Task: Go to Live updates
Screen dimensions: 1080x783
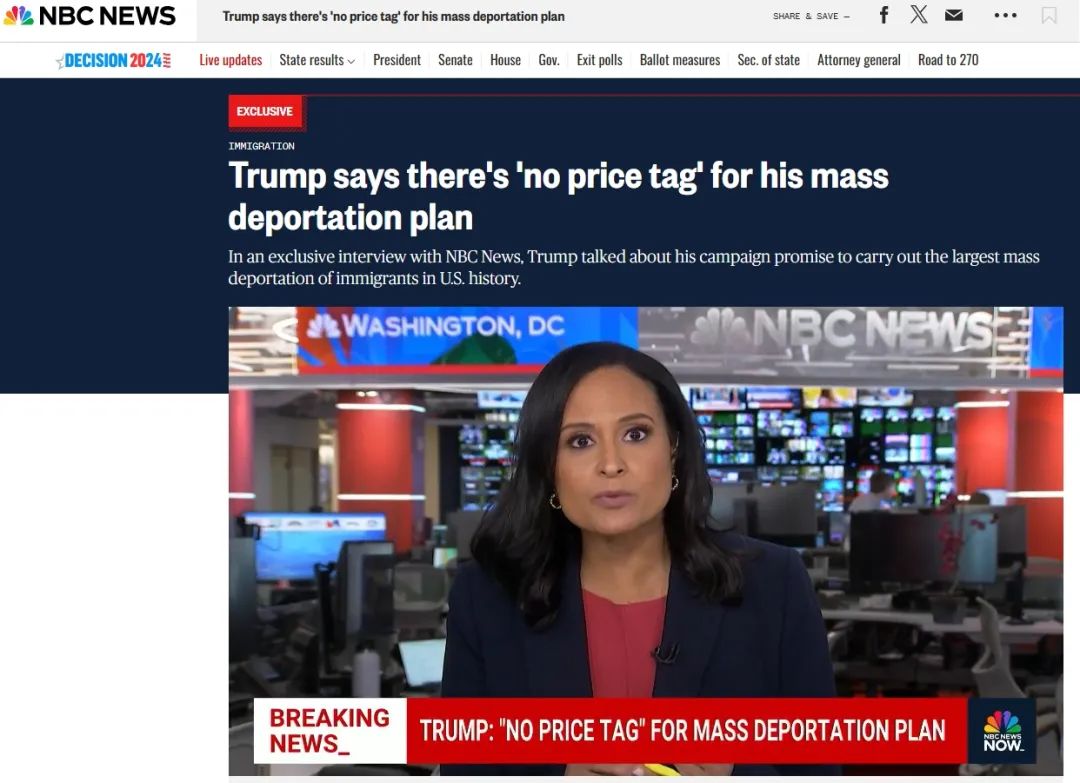Action: (x=231, y=60)
